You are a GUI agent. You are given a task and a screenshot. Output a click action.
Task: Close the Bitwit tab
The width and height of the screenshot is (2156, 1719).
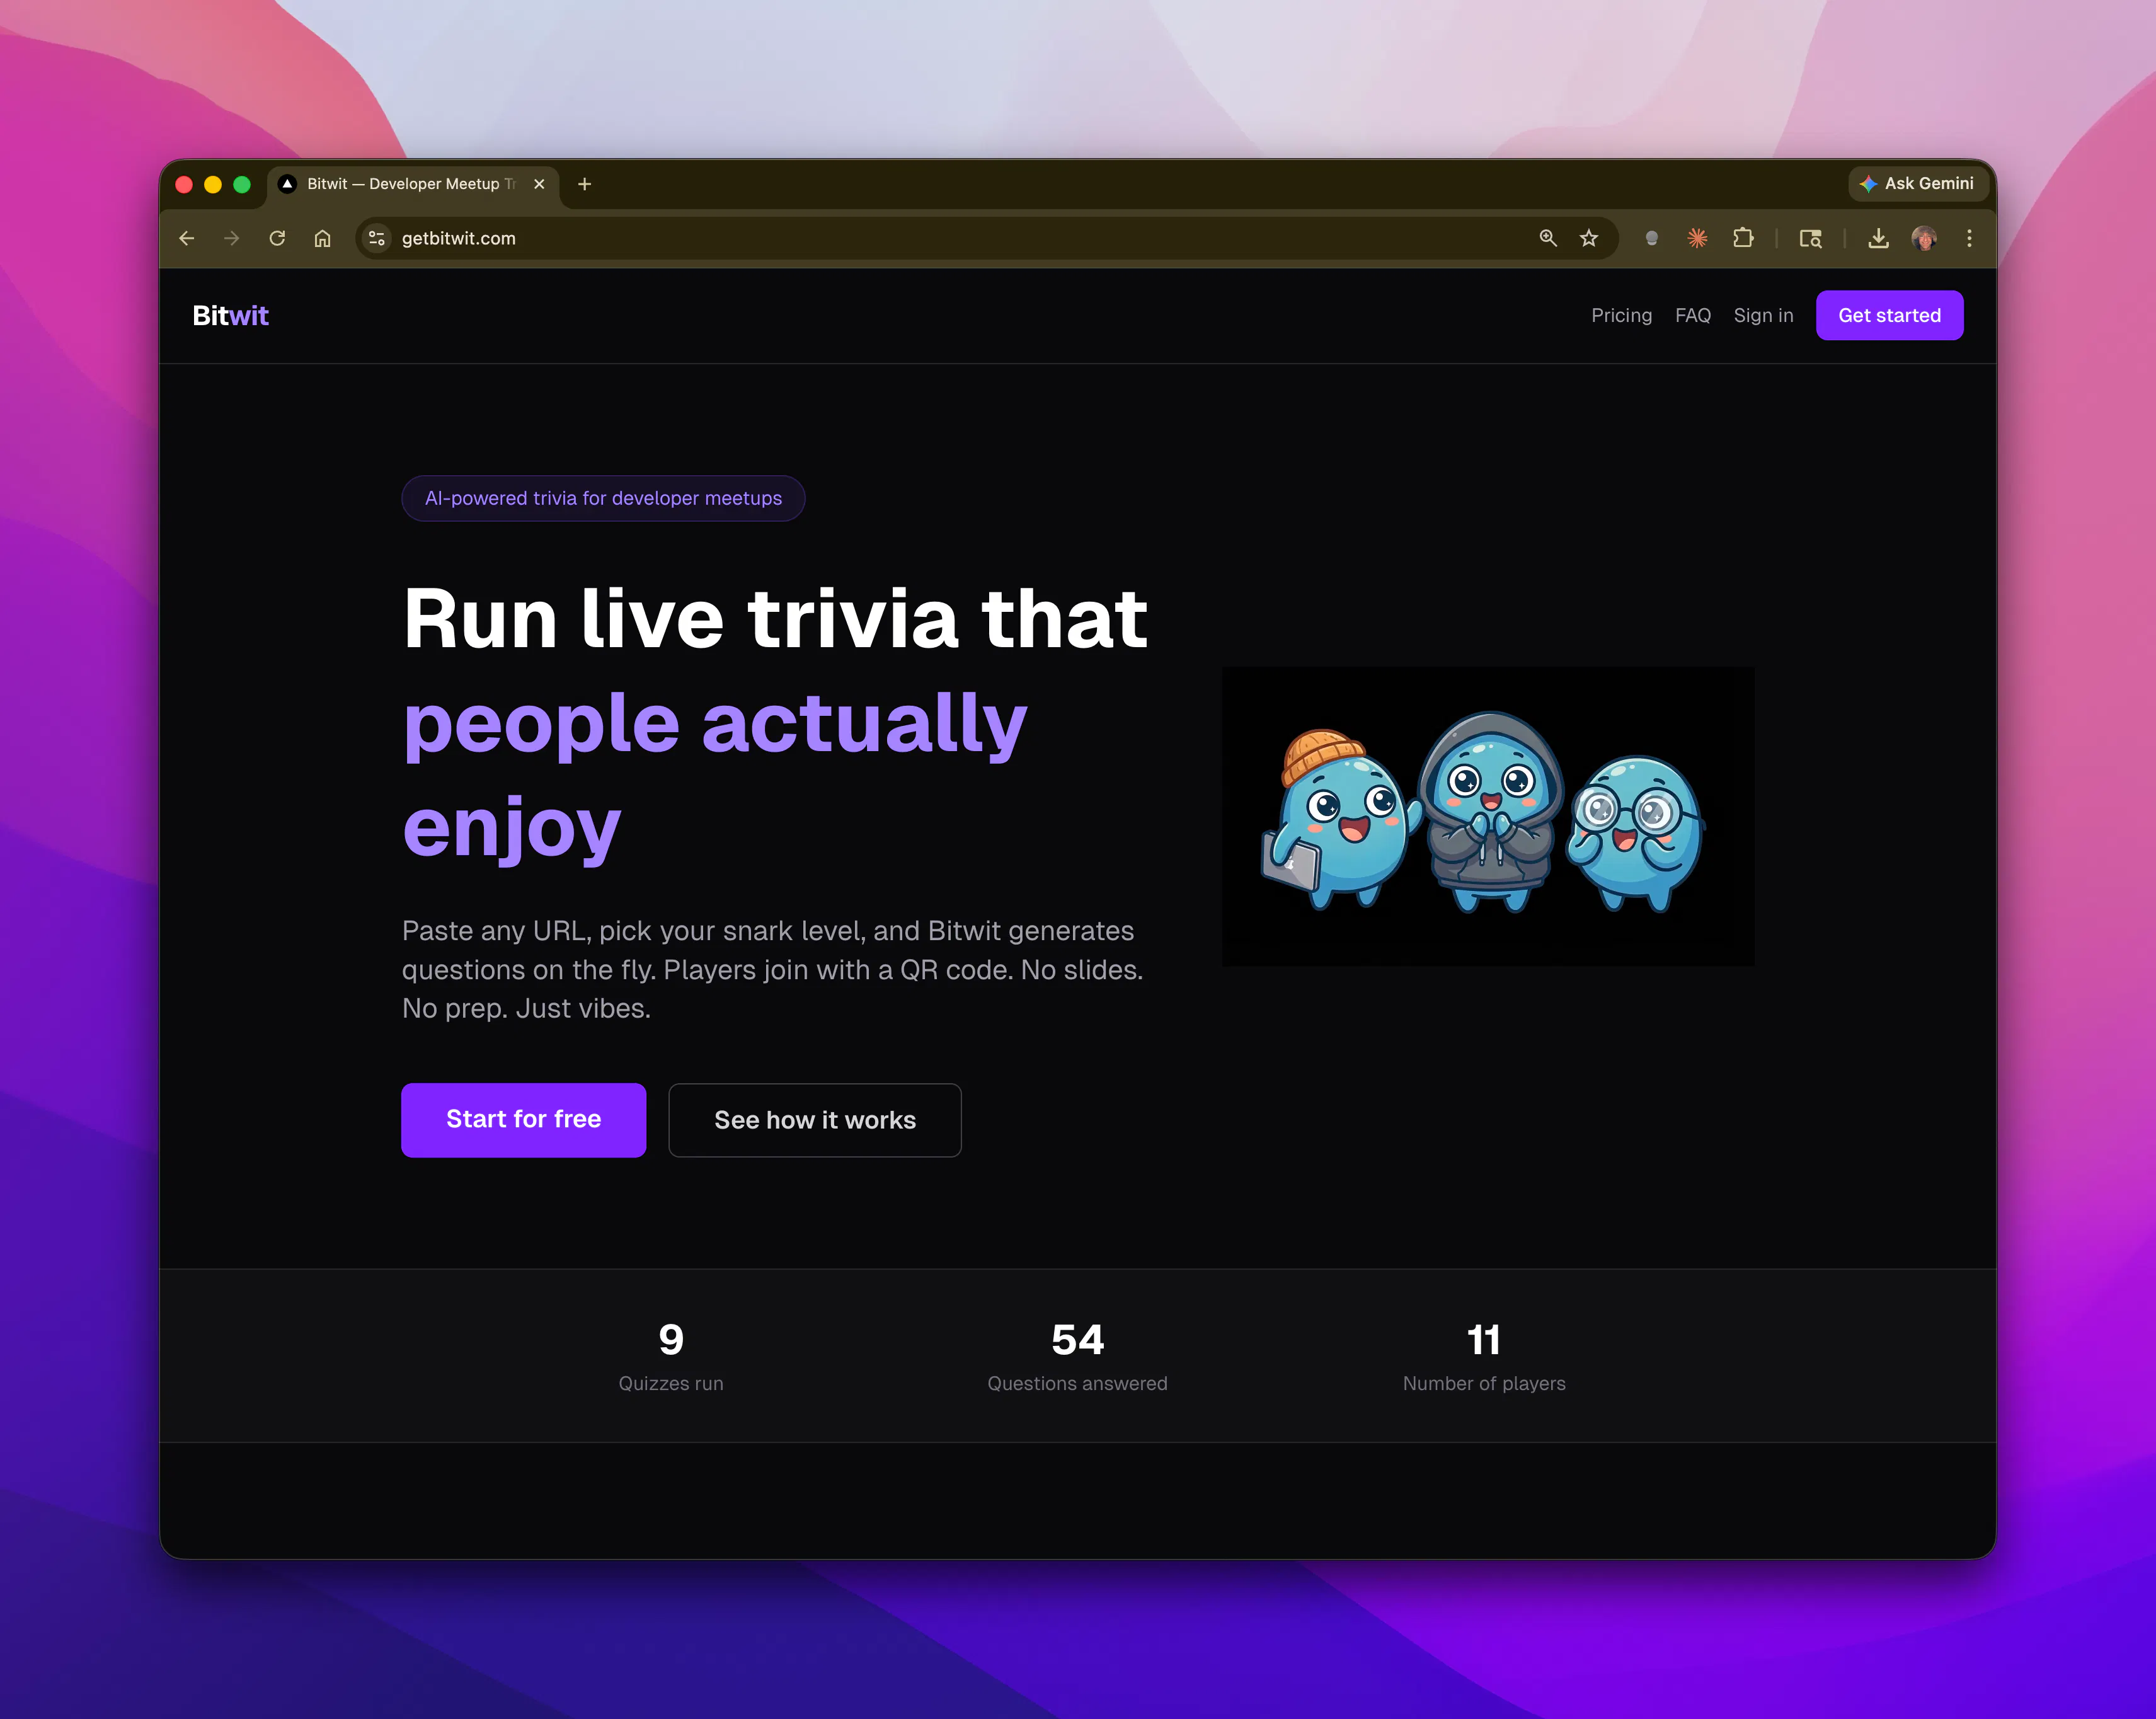(x=539, y=184)
